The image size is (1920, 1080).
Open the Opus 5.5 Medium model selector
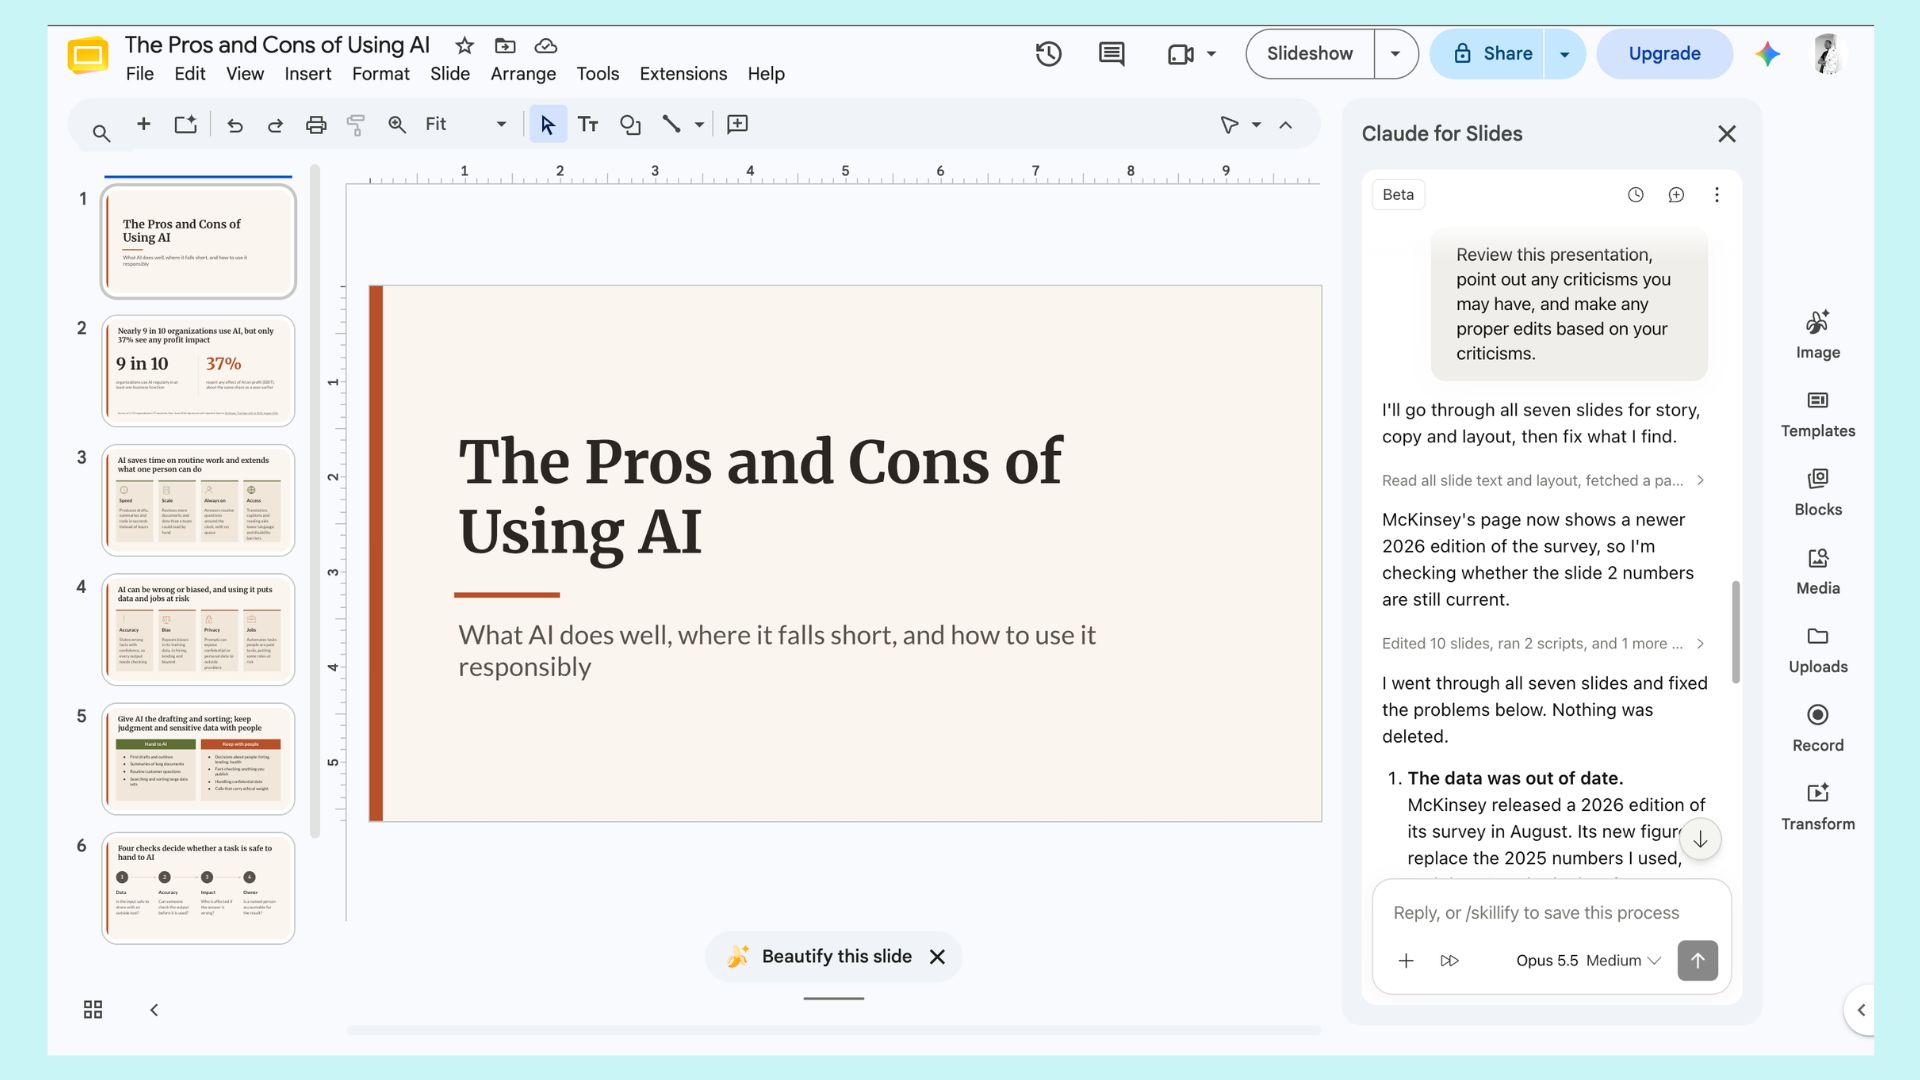tap(1588, 961)
